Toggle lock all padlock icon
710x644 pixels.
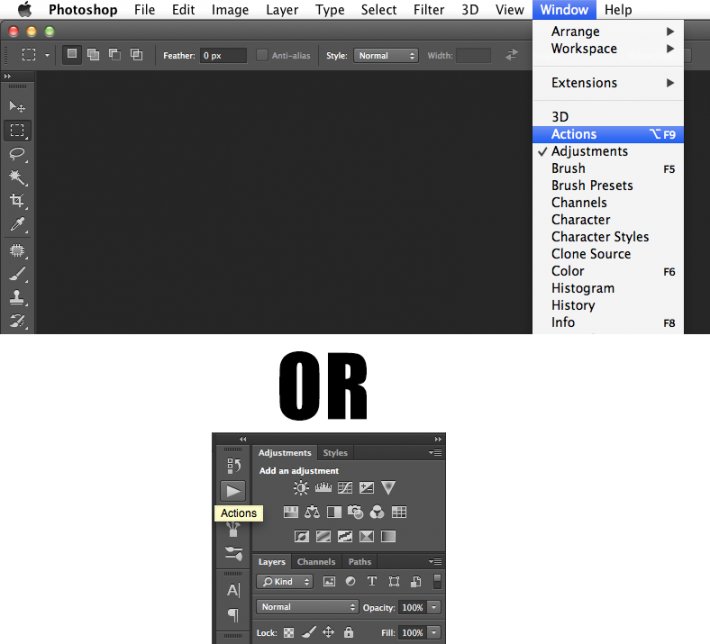pos(348,632)
